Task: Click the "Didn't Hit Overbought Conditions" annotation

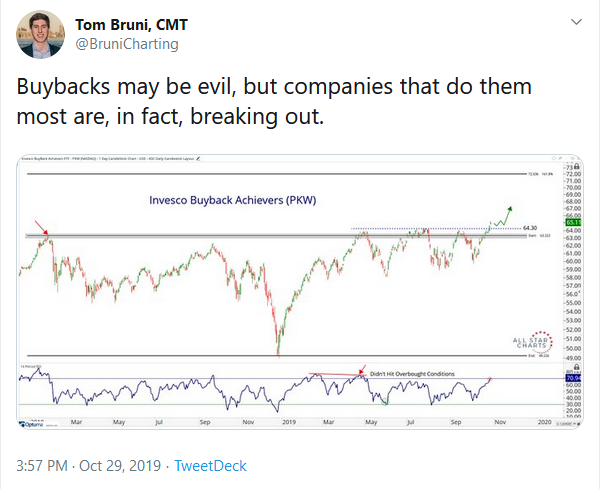Action: [x=412, y=374]
